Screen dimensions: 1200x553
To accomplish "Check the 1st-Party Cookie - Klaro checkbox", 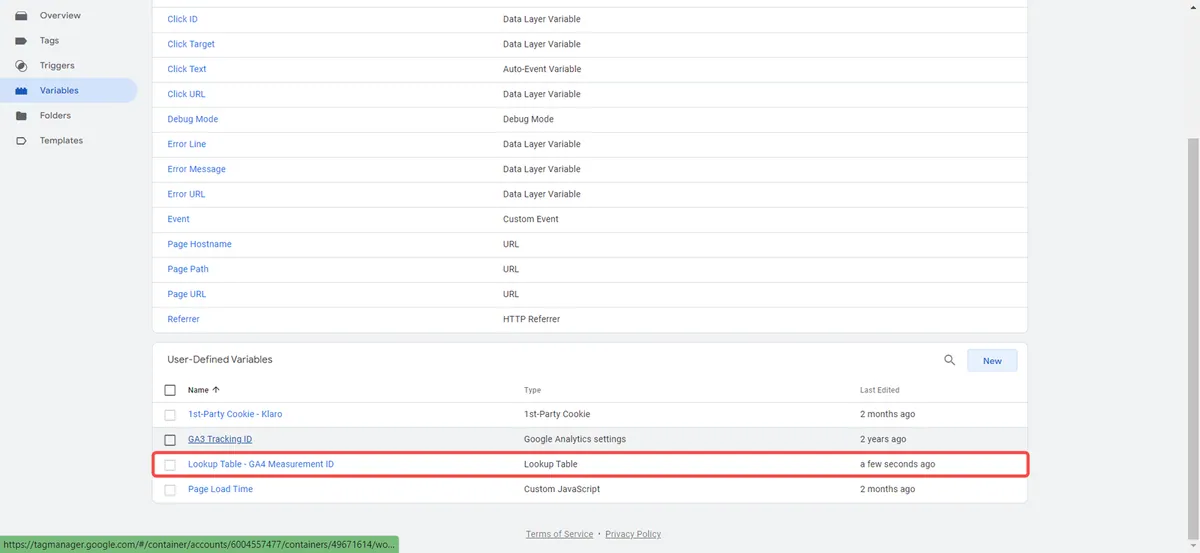I will pos(170,415).
